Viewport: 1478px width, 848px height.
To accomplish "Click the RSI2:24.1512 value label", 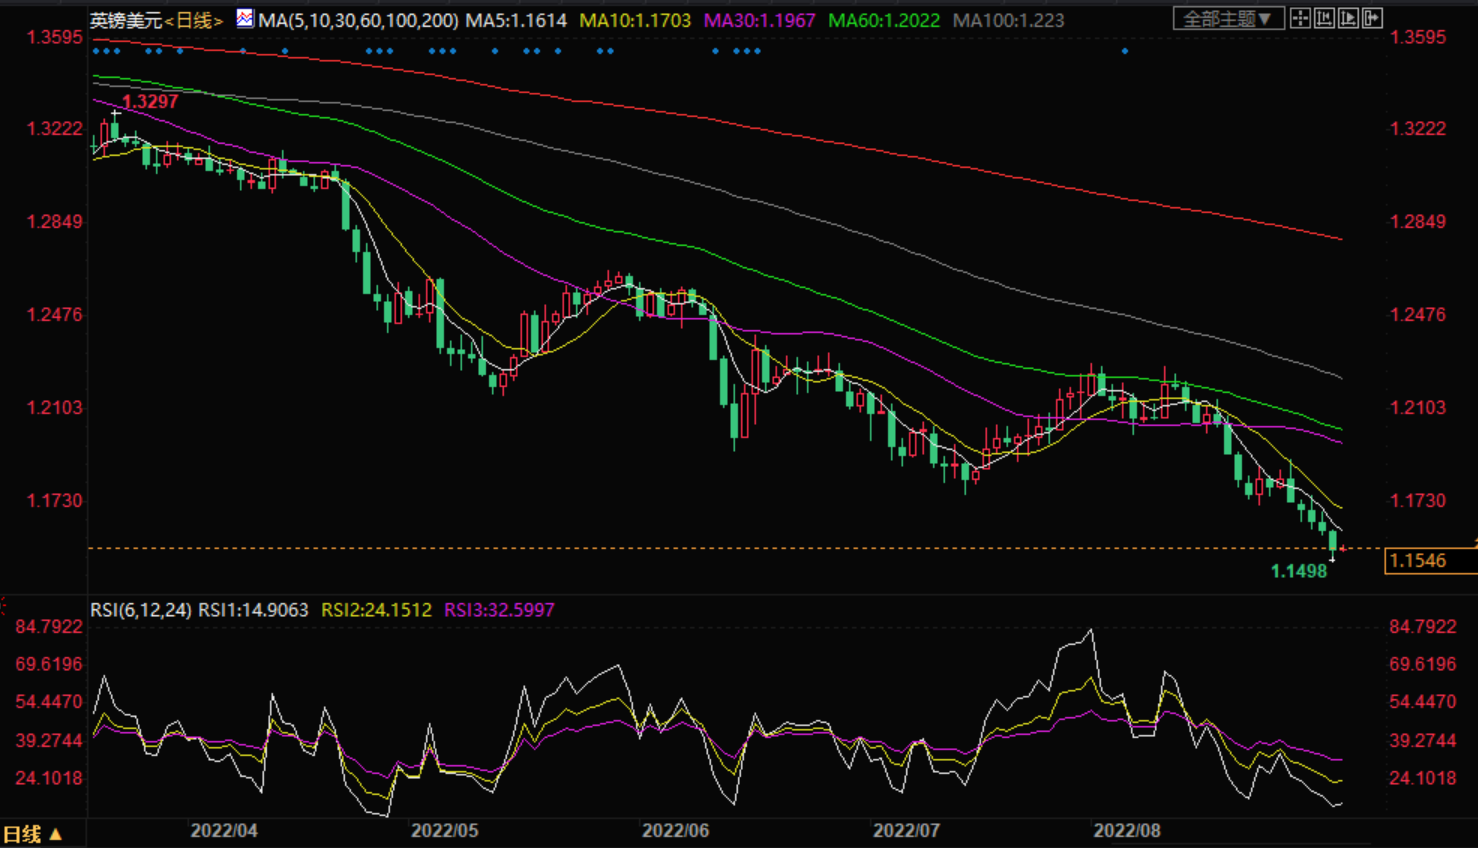I will [x=376, y=610].
